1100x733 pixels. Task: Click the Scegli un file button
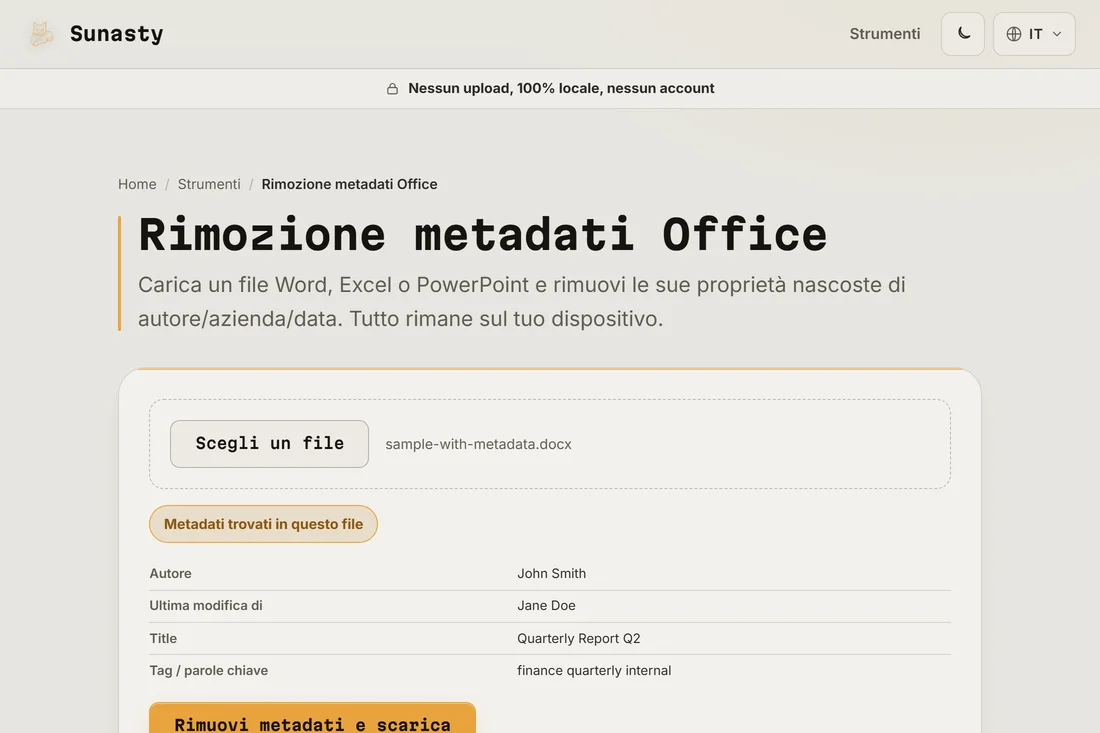[269, 444]
